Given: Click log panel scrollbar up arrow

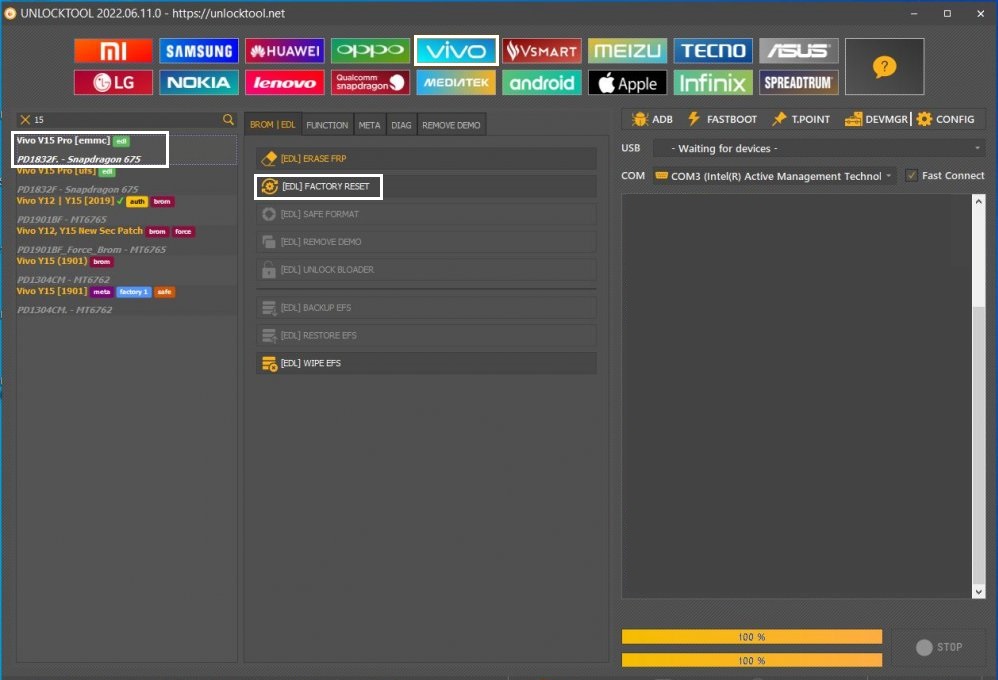Looking at the screenshot, I should point(978,201).
